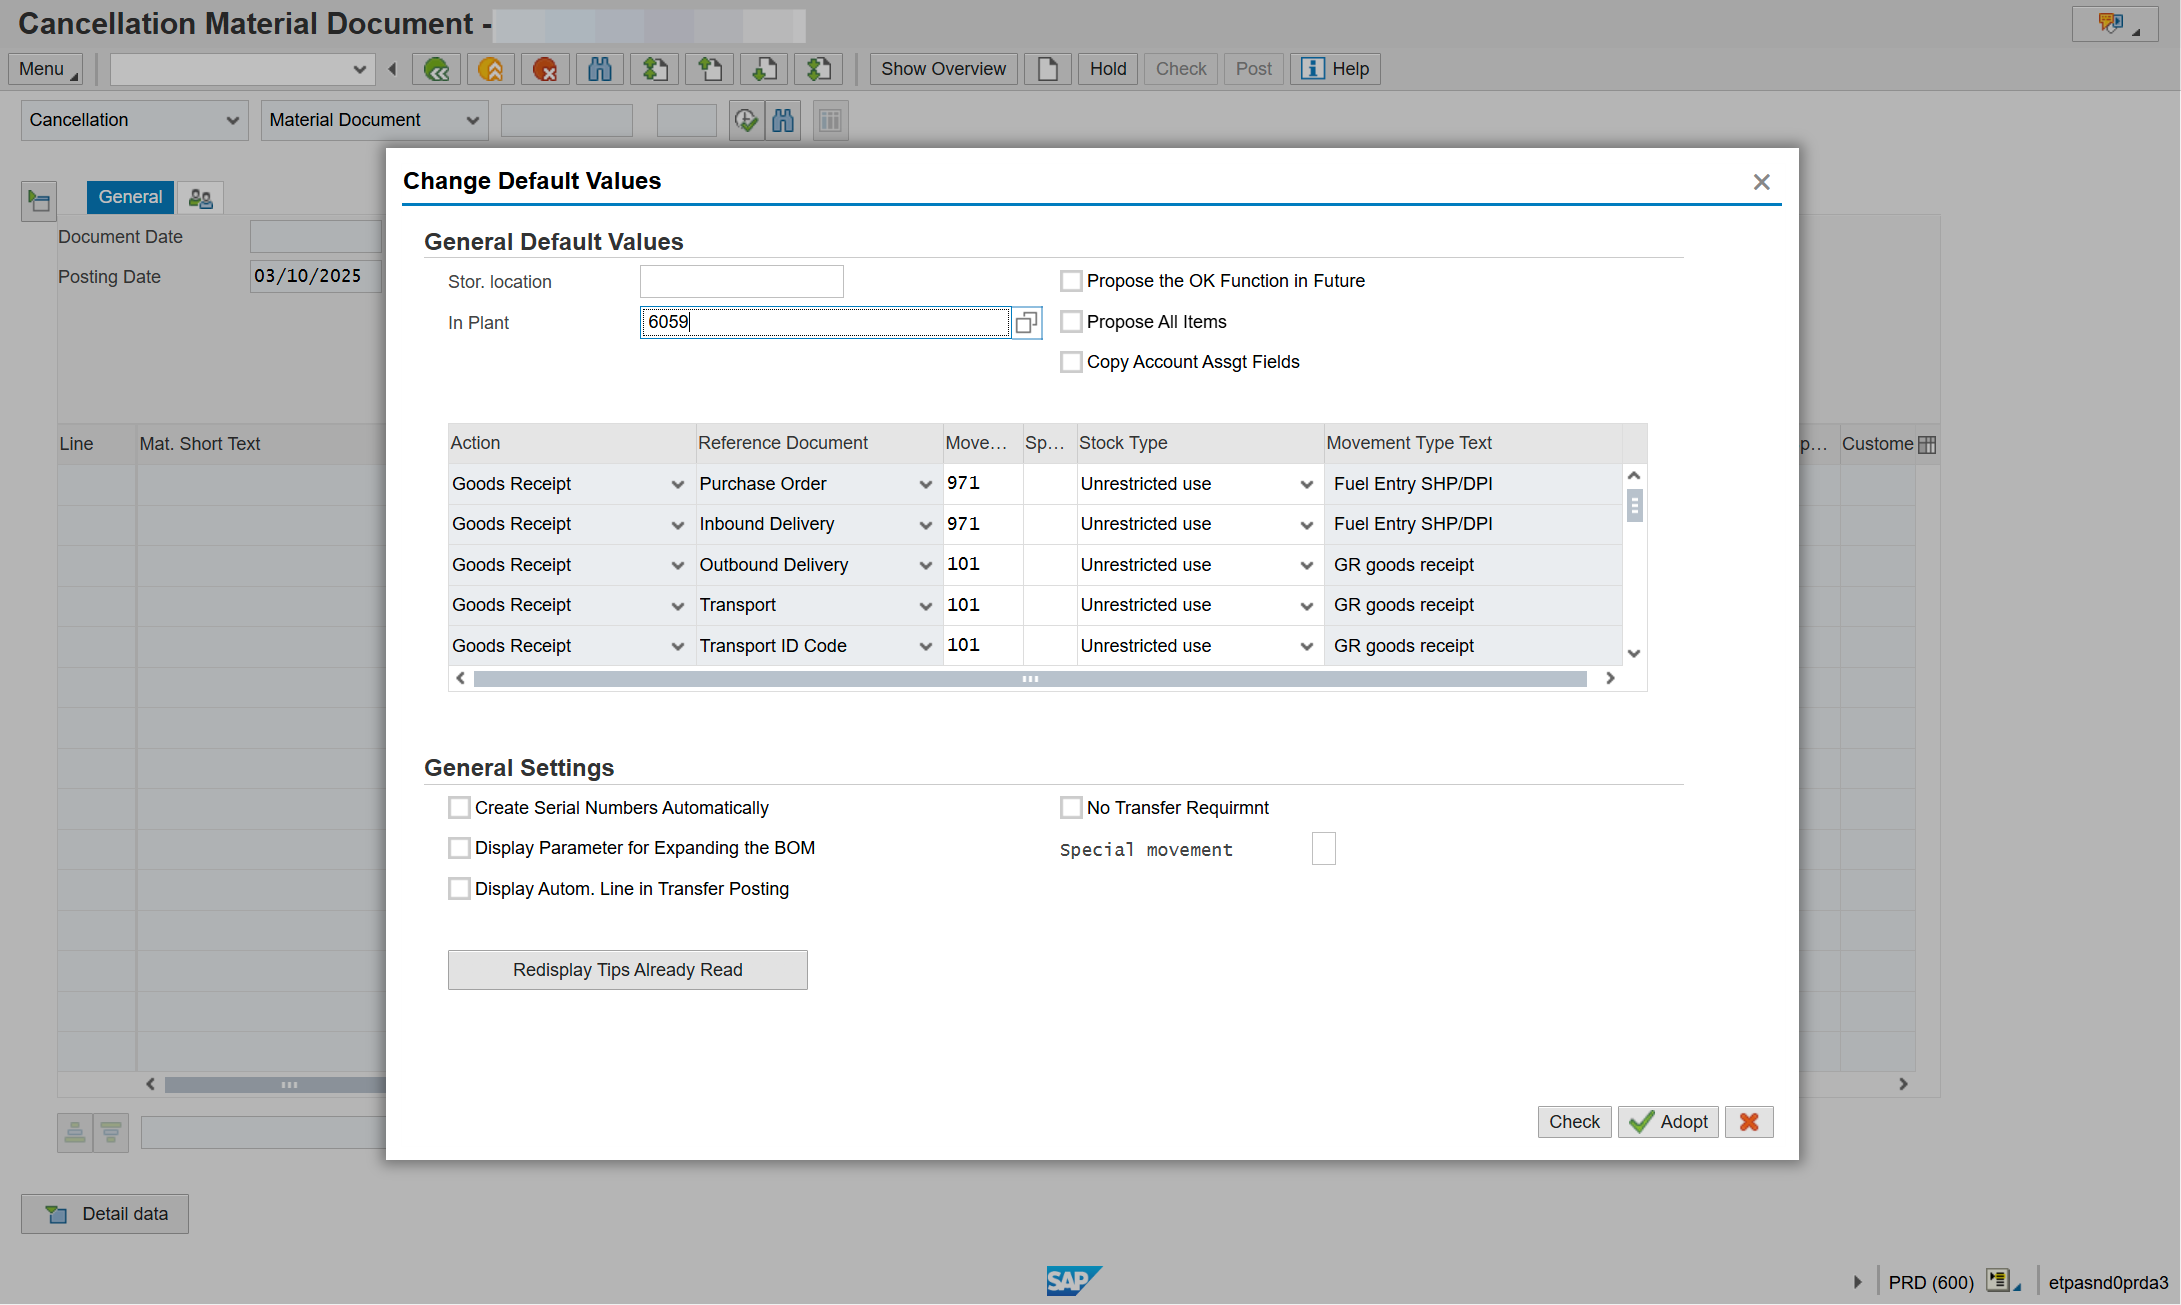2181x1305 pixels.
Task: Click the red X cancel icon in dialog
Action: coord(1749,1122)
